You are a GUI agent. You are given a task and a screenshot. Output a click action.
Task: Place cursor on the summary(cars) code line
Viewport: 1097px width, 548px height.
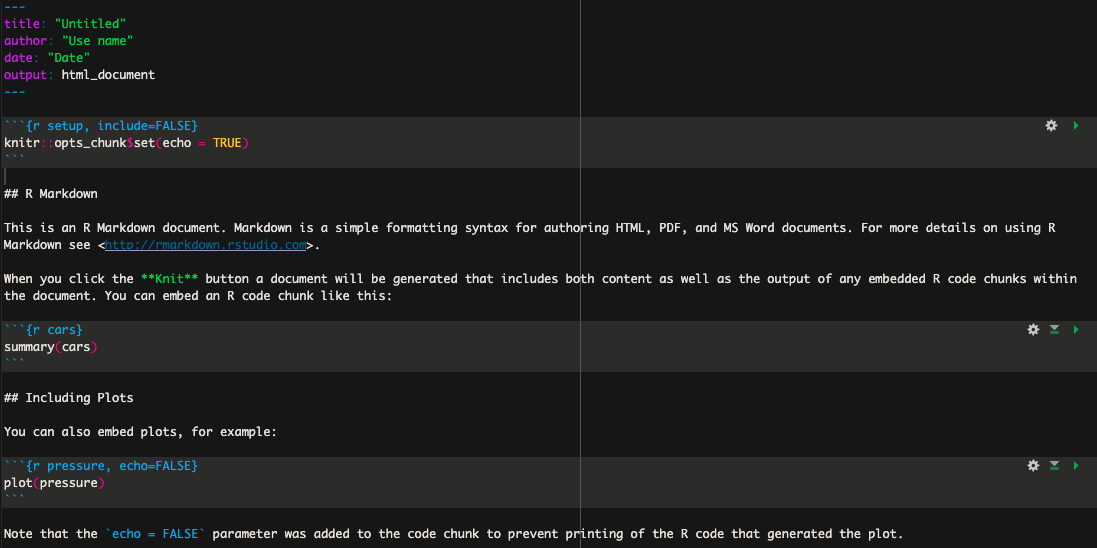coord(51,347)
